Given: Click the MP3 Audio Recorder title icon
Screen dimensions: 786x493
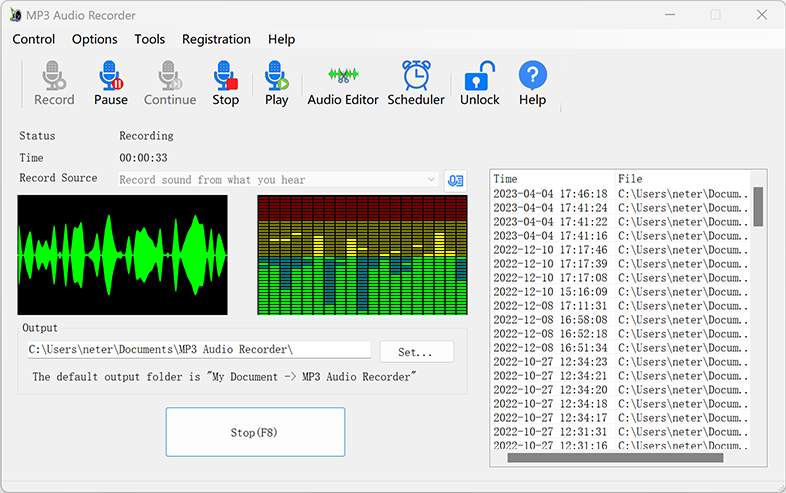Looking at the screenshot, I should pyautogui.click(x=16, y=15).
